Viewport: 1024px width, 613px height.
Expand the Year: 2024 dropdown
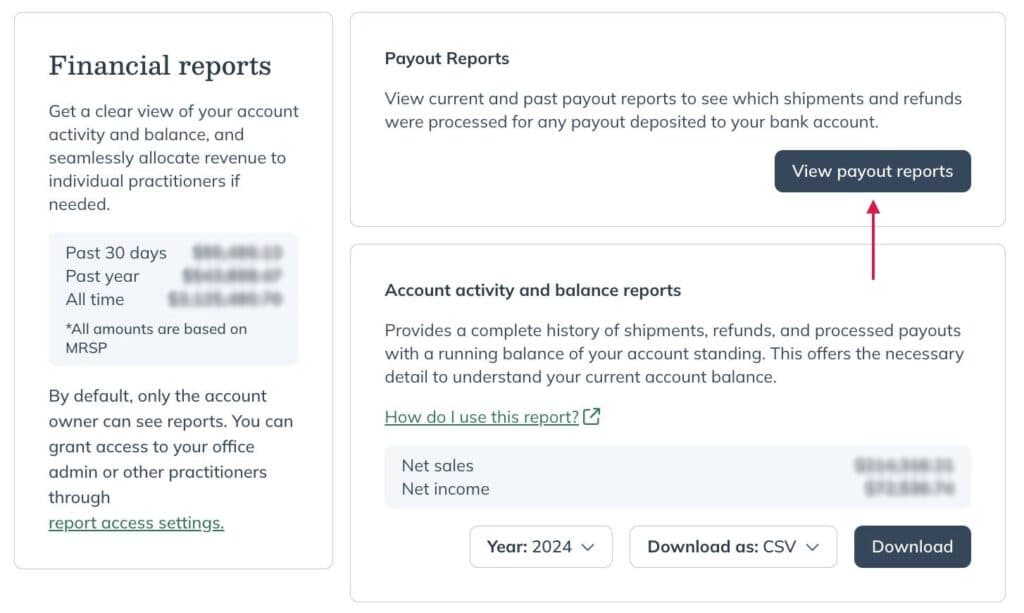pyautogui.click(x=541, y=546)
